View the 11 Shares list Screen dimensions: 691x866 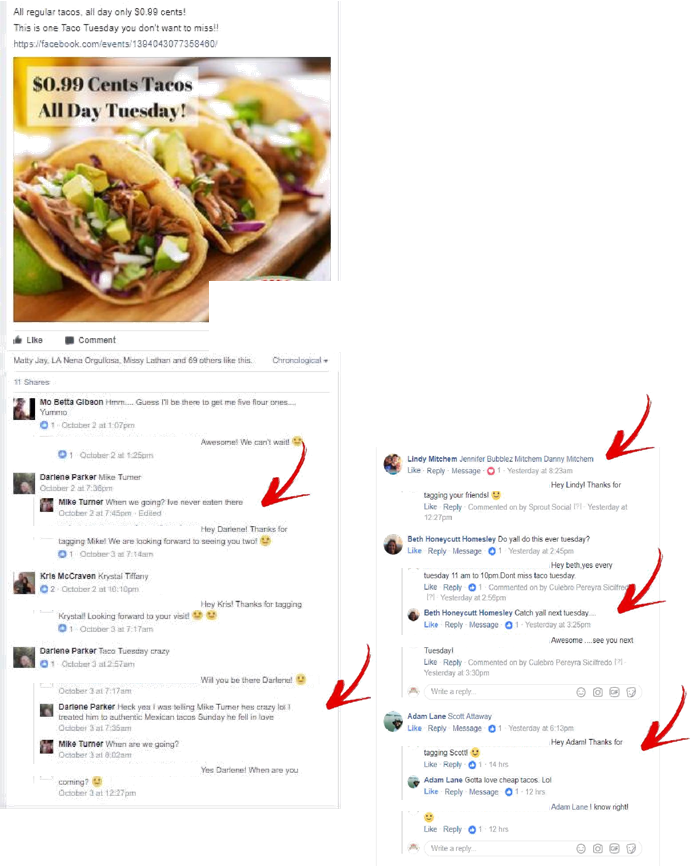coord(31,382)
